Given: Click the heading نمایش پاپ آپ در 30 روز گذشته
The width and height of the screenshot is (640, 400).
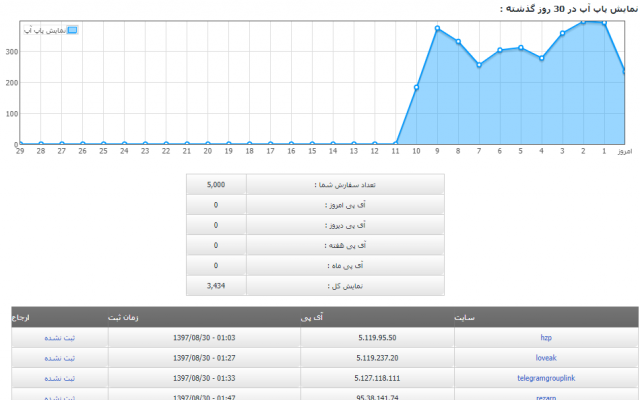Looking at the screenshot, I should click(569, 9).
